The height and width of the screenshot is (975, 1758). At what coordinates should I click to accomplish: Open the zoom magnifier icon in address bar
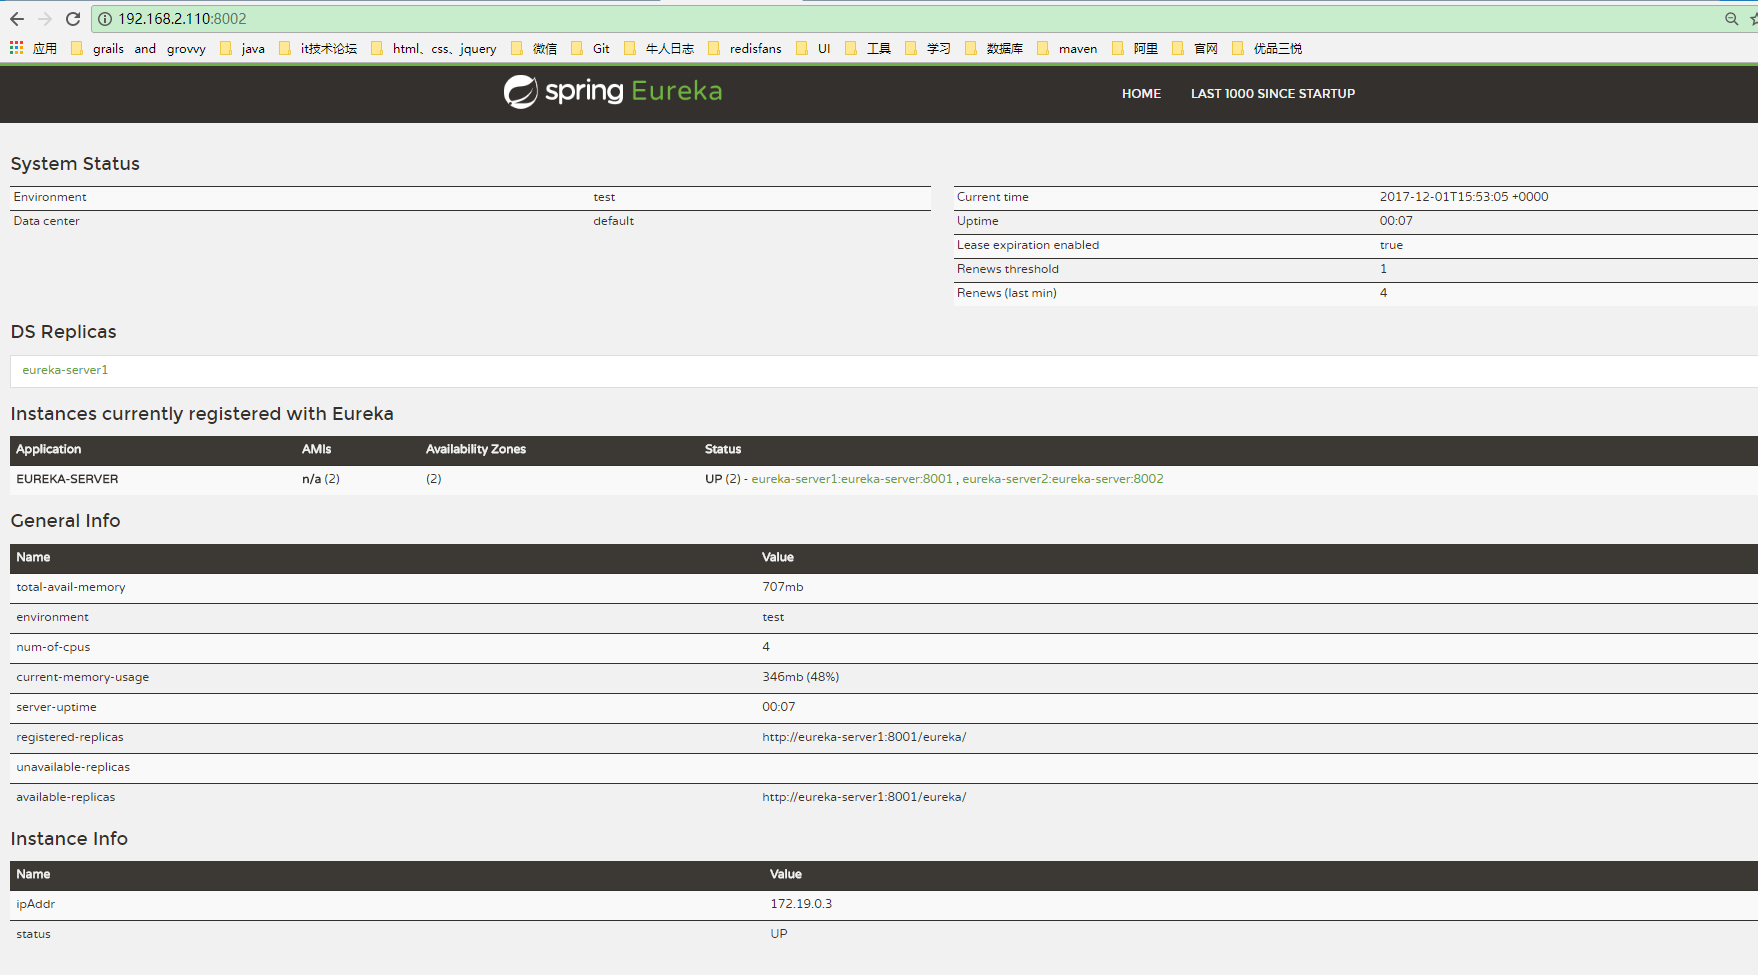click(x=1731, y=19)
